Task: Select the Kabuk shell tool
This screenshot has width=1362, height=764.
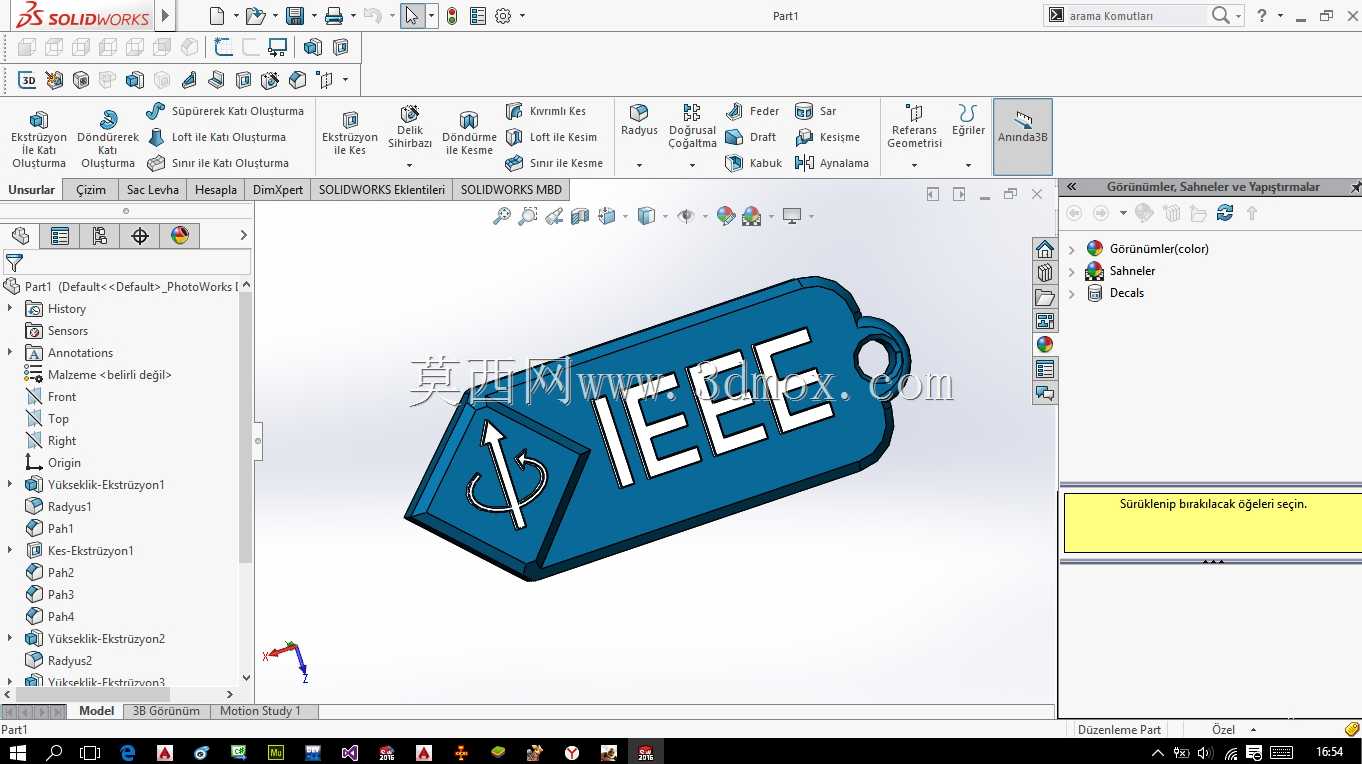Action: click(754, 163)
